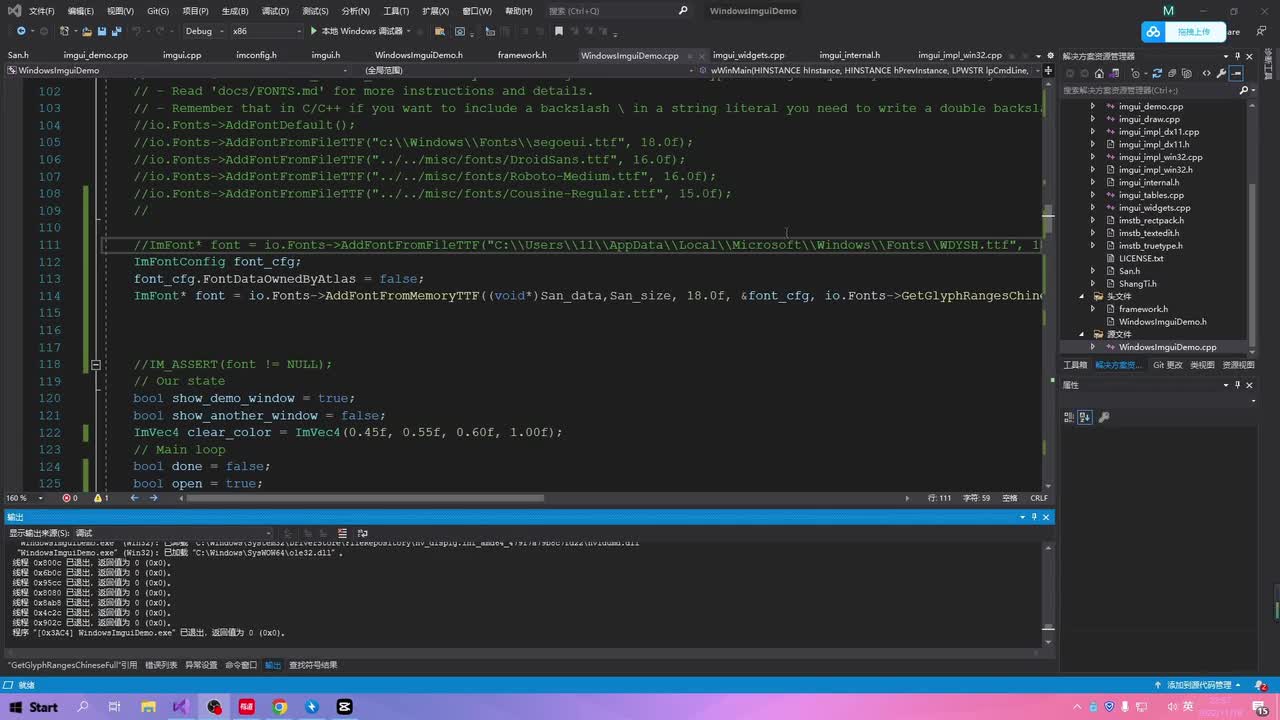This screenshot has width=1280, height=720.
Task: Click Solution Explorer sync/refresh icon
Action: pyautogui.click(x=1157, y=73)
